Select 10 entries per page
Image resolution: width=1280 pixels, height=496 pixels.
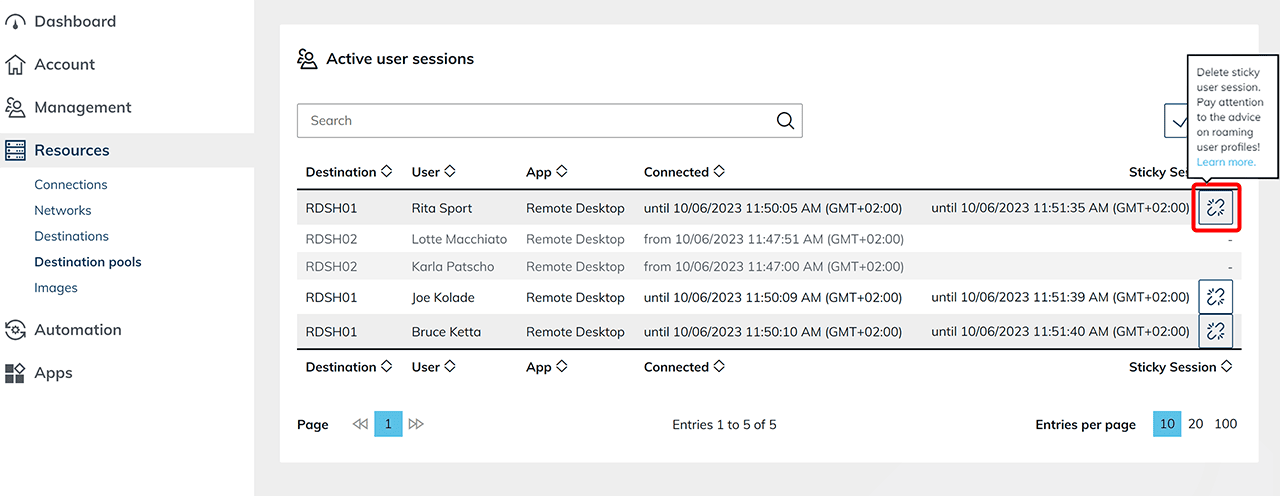tap(1166, 424)
